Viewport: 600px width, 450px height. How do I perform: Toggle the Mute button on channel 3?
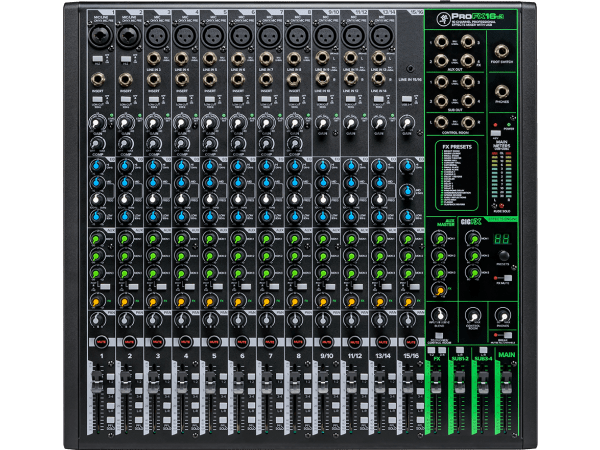[x=157, y=341]
